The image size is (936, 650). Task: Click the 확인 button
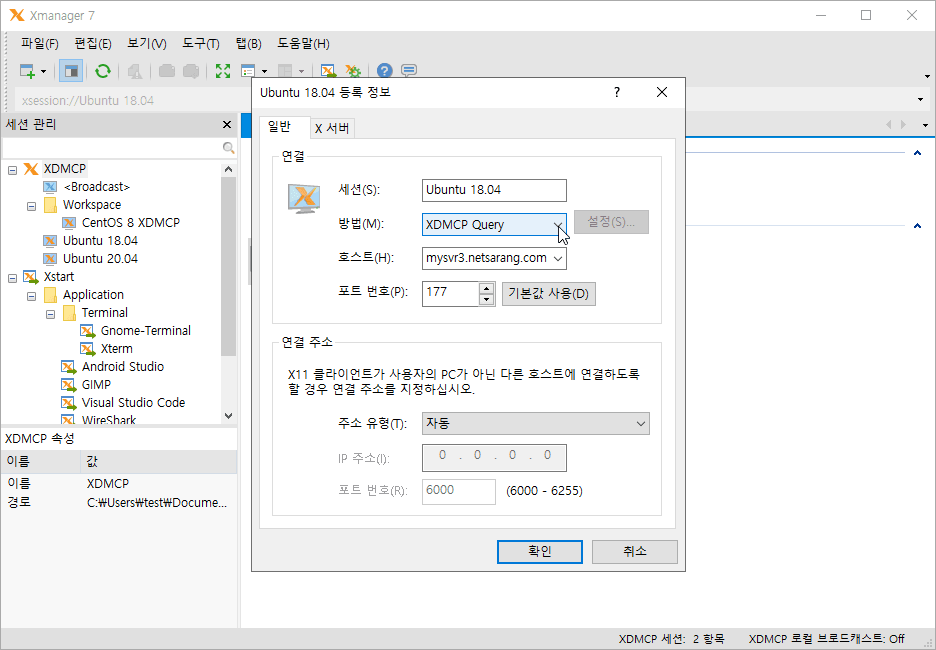coord(540,552)
